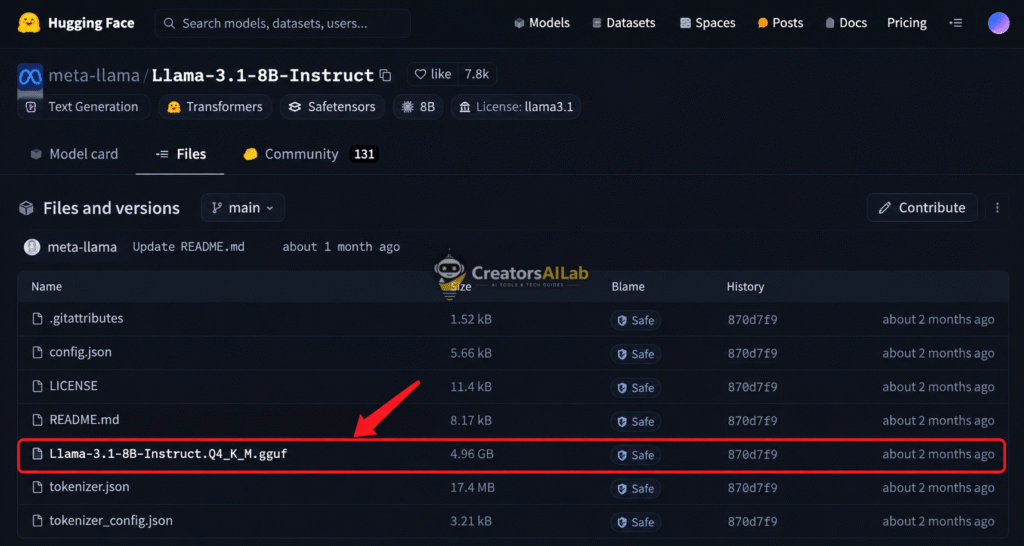
Task: Click the file icon beside README.md
Action: coord(38,420)
